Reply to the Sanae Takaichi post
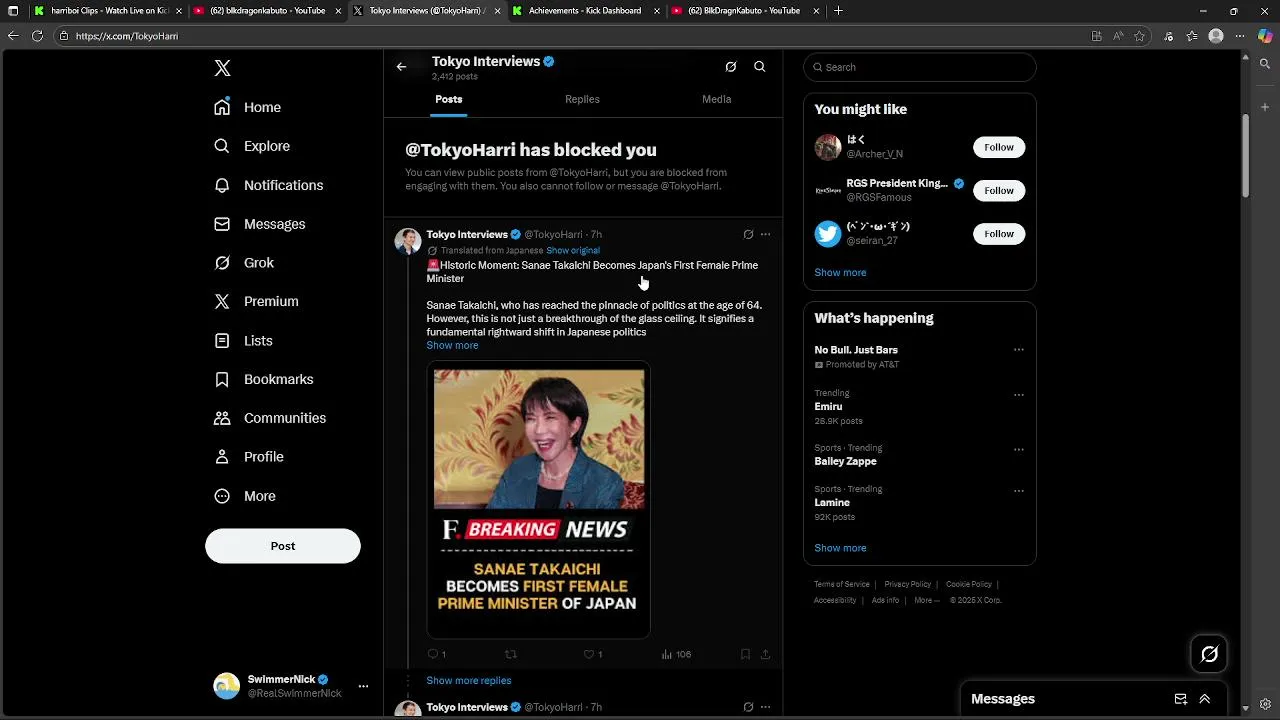Image resolution: width=1280 pixels, height=720 pixels. pos(436,654)
